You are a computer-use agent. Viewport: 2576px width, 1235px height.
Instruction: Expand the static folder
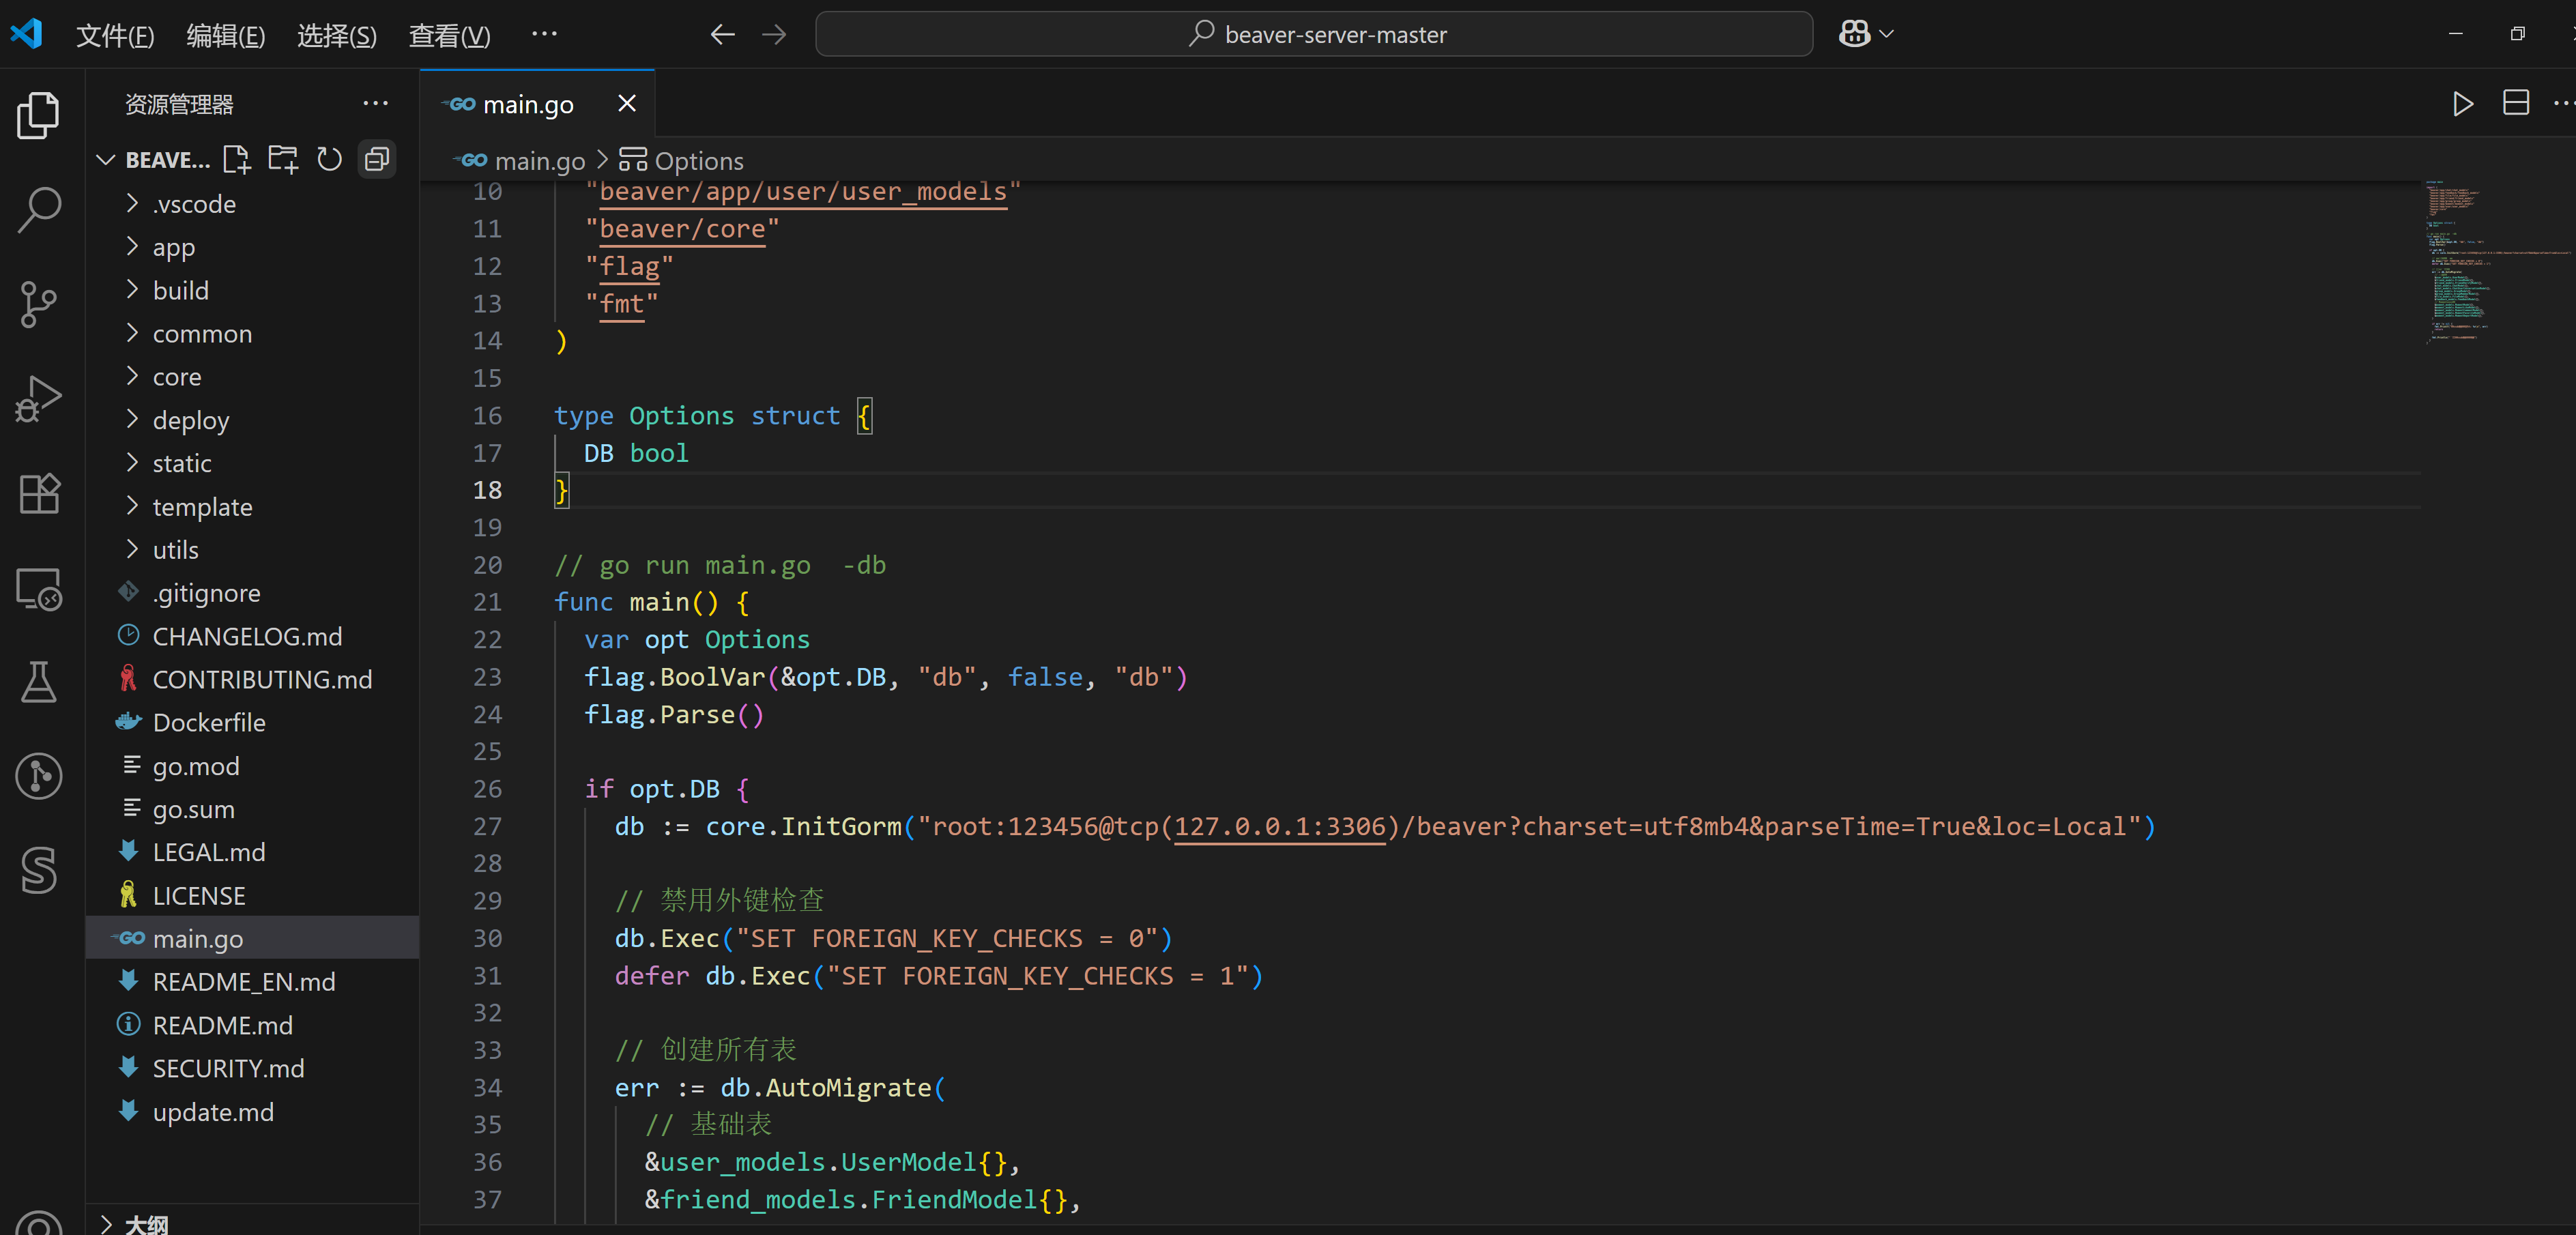[x=252, y=463]
